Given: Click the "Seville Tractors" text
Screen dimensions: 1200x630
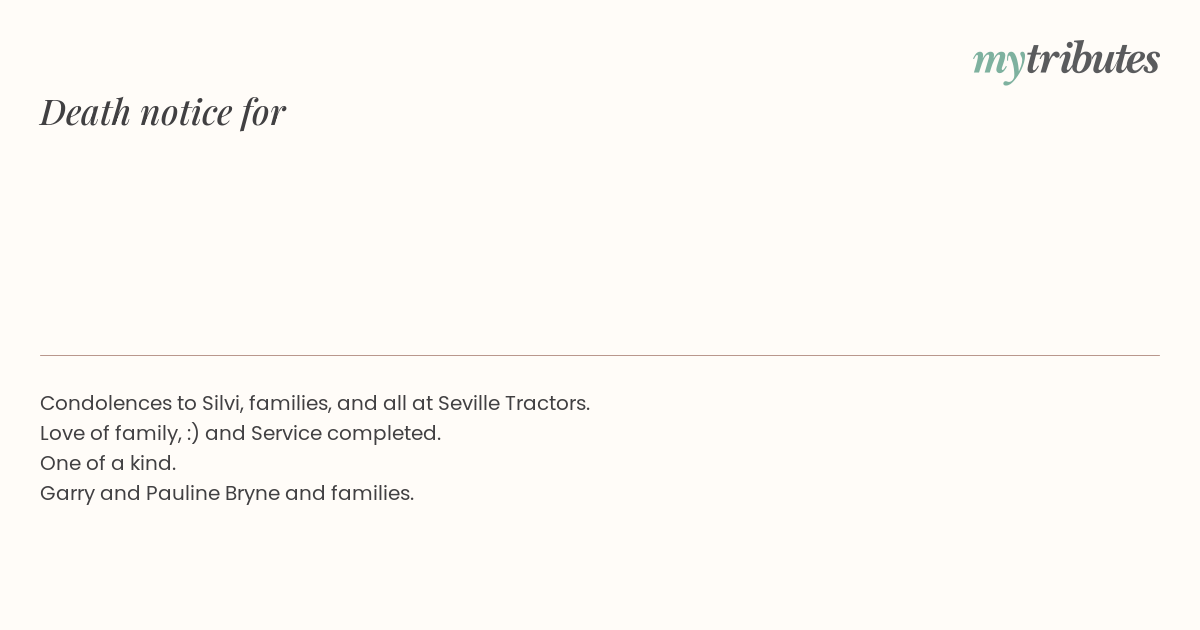Looking at the screenshot, I should [x=513, y=403].
